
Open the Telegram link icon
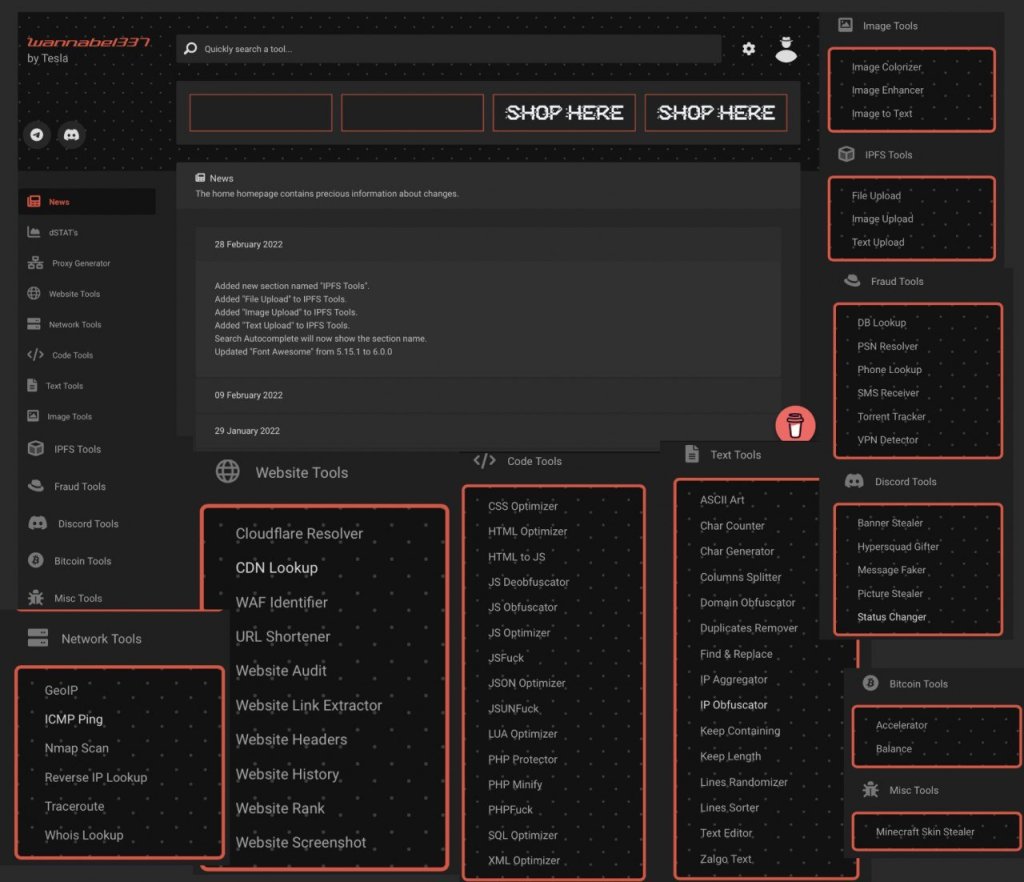(x=37, y=134)
